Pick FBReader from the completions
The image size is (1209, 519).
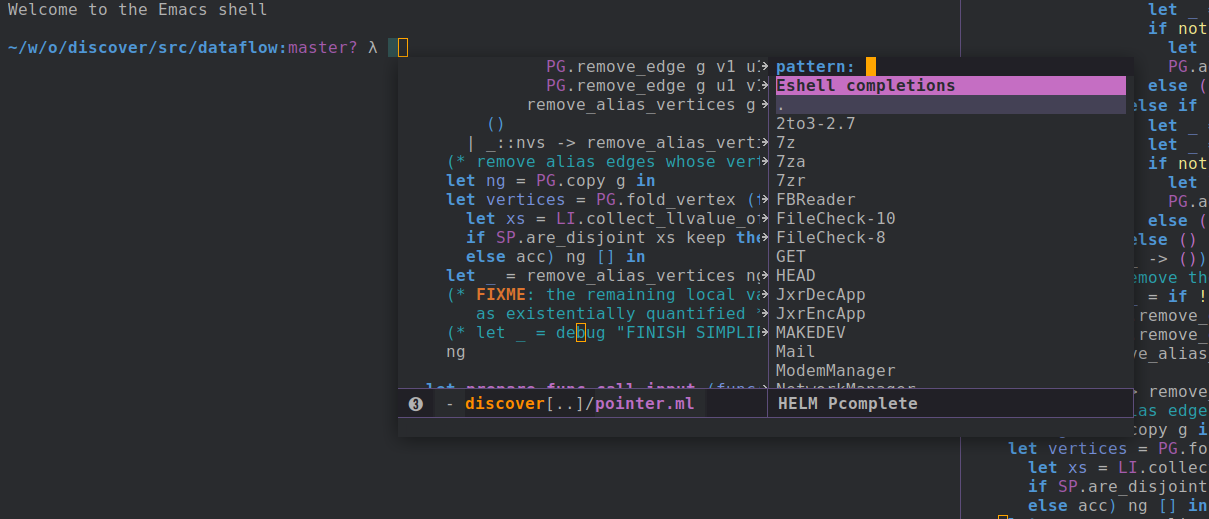[x=816, y=200]
